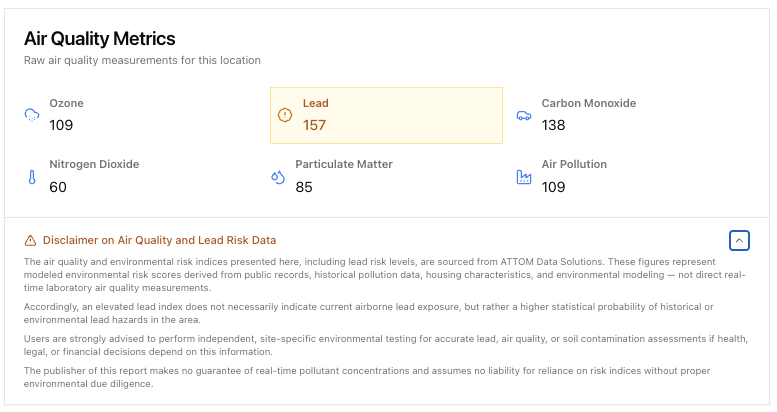Click the Air Pollution label
Screen dimensions: 777x412
click(574, 164)
